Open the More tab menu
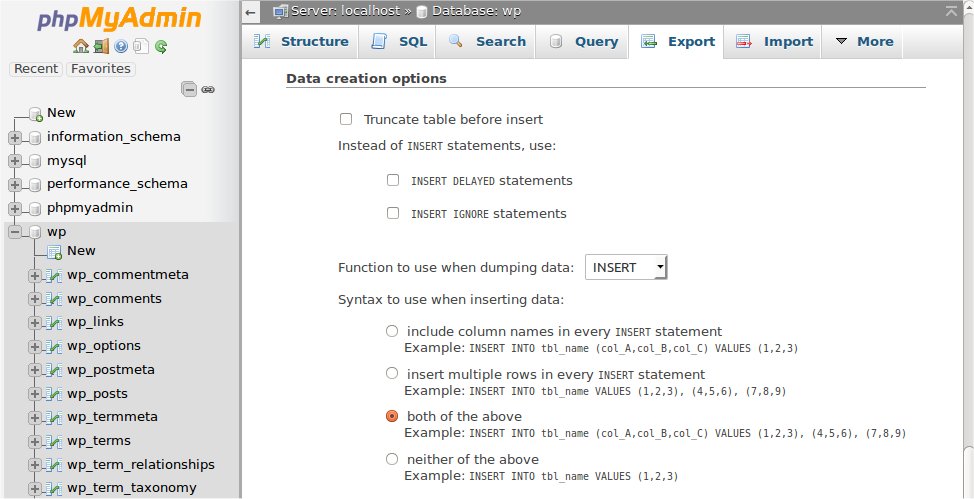 [x=864, y=42]
